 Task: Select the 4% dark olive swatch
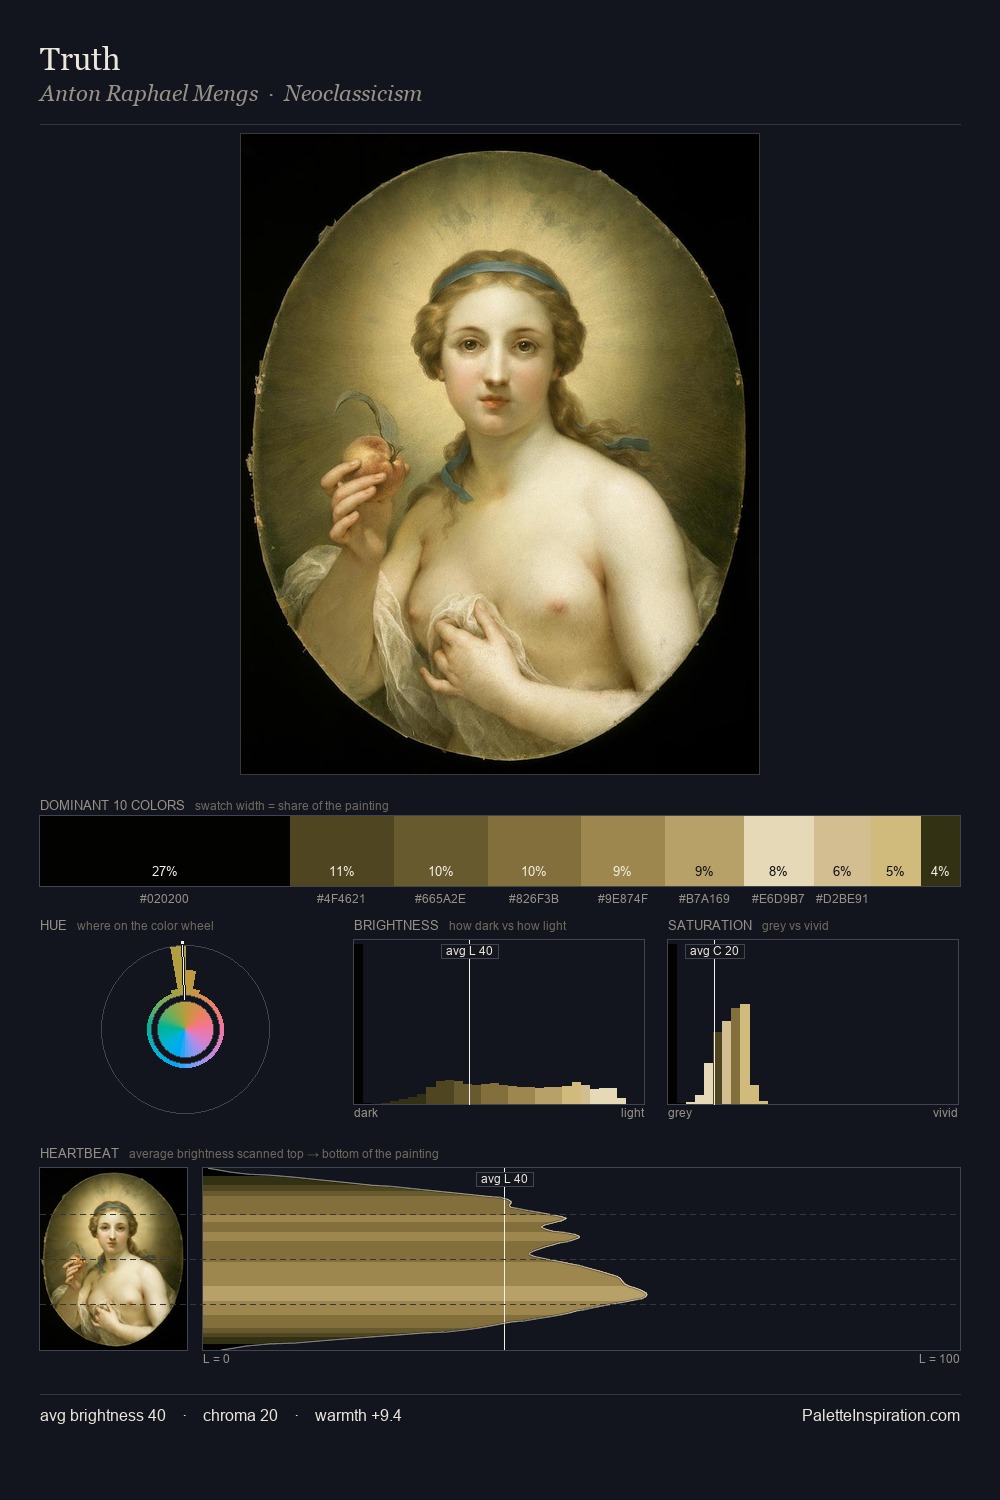pos(940,851)
